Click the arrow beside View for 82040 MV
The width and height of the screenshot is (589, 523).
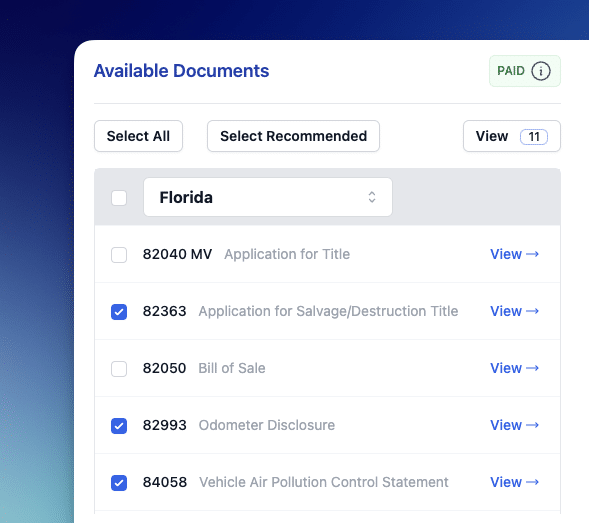coord(532,254)
